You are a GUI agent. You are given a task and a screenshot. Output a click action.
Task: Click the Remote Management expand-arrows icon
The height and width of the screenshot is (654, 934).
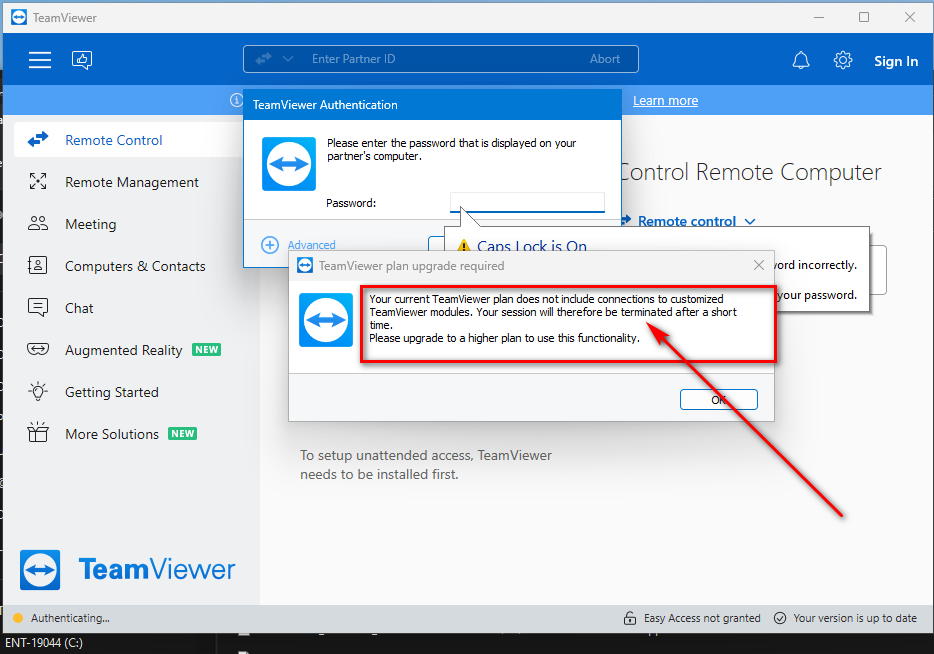click(x=38, y=181)
